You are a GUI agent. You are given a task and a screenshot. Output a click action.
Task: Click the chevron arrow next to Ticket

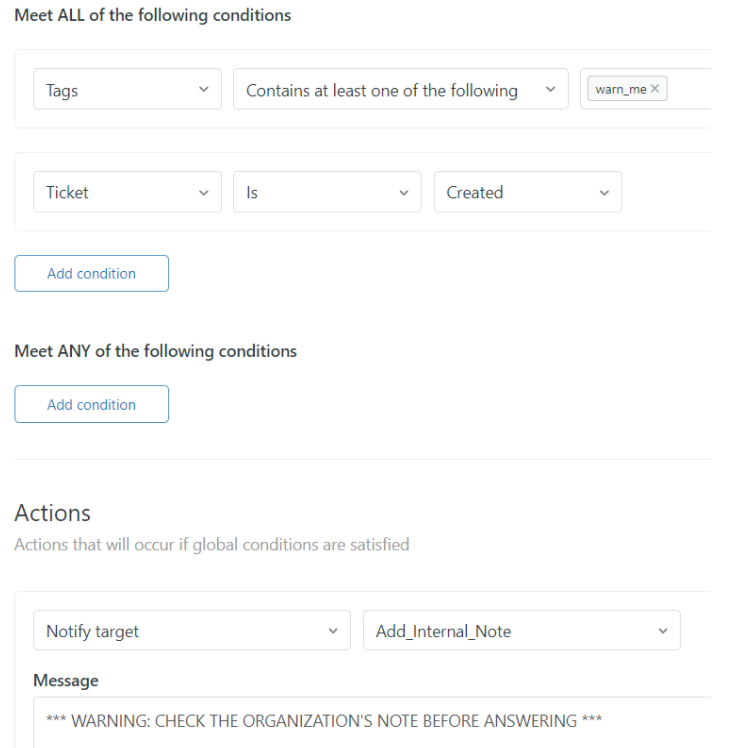204,192
